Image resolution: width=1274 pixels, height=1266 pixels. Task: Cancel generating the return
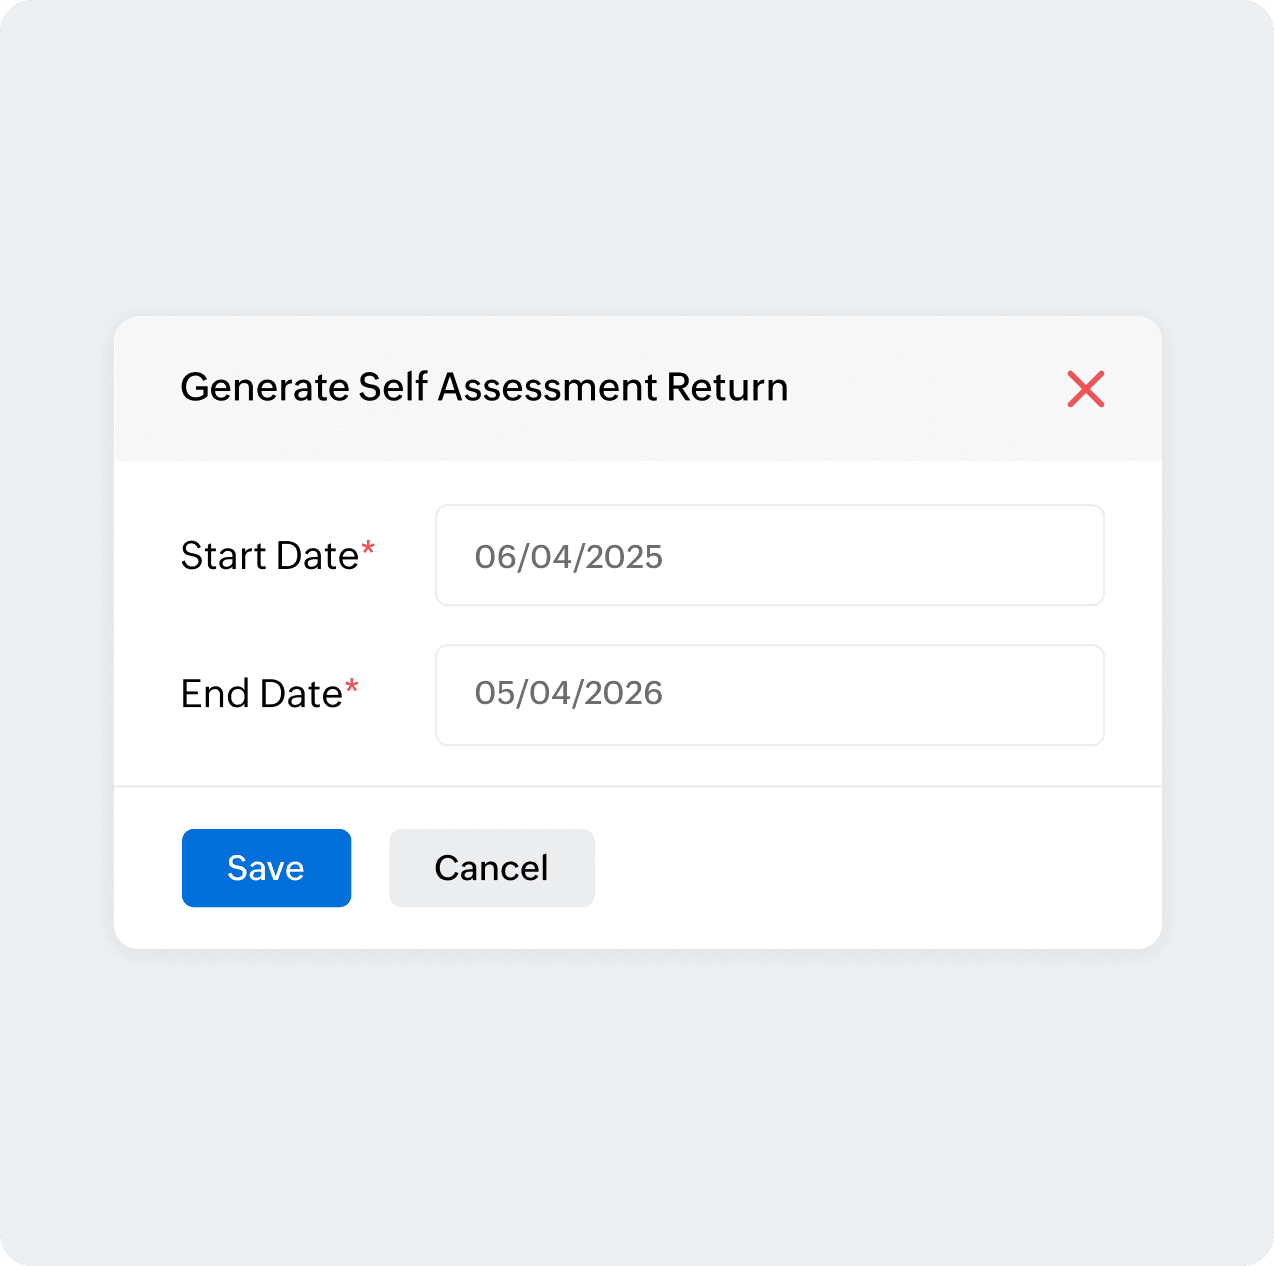click(x=492, y=868)
